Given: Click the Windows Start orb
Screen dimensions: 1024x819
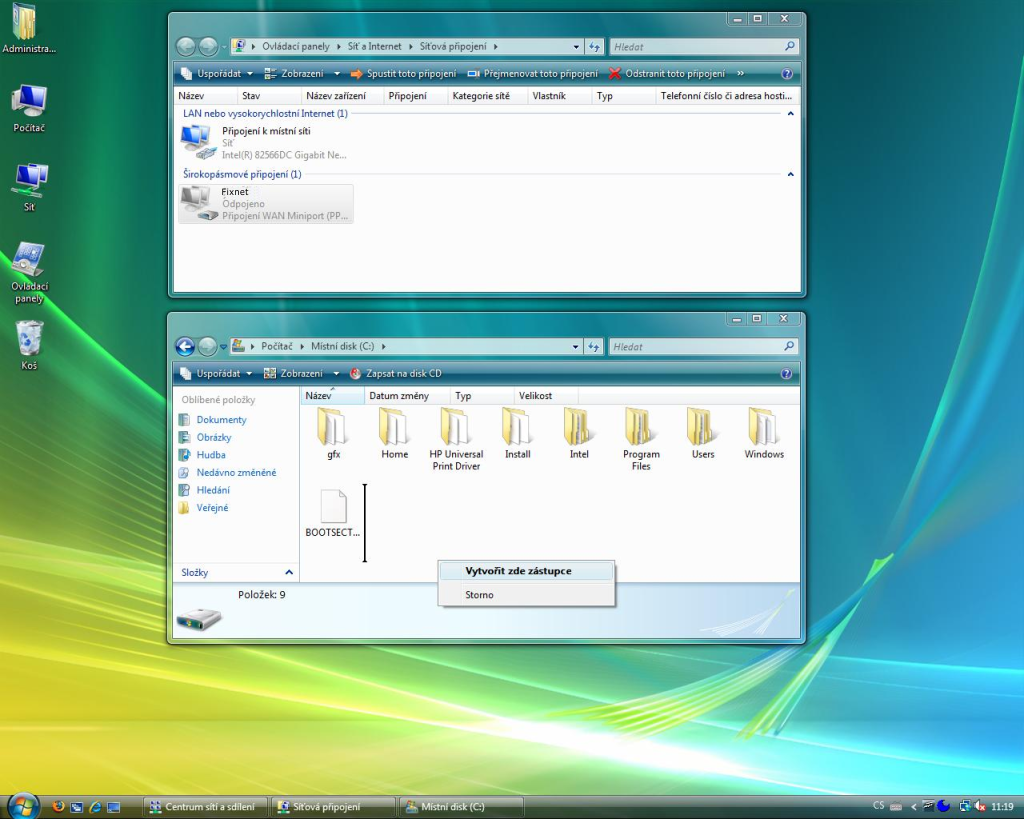Looking at the screenshot, I should pos(22,806).
